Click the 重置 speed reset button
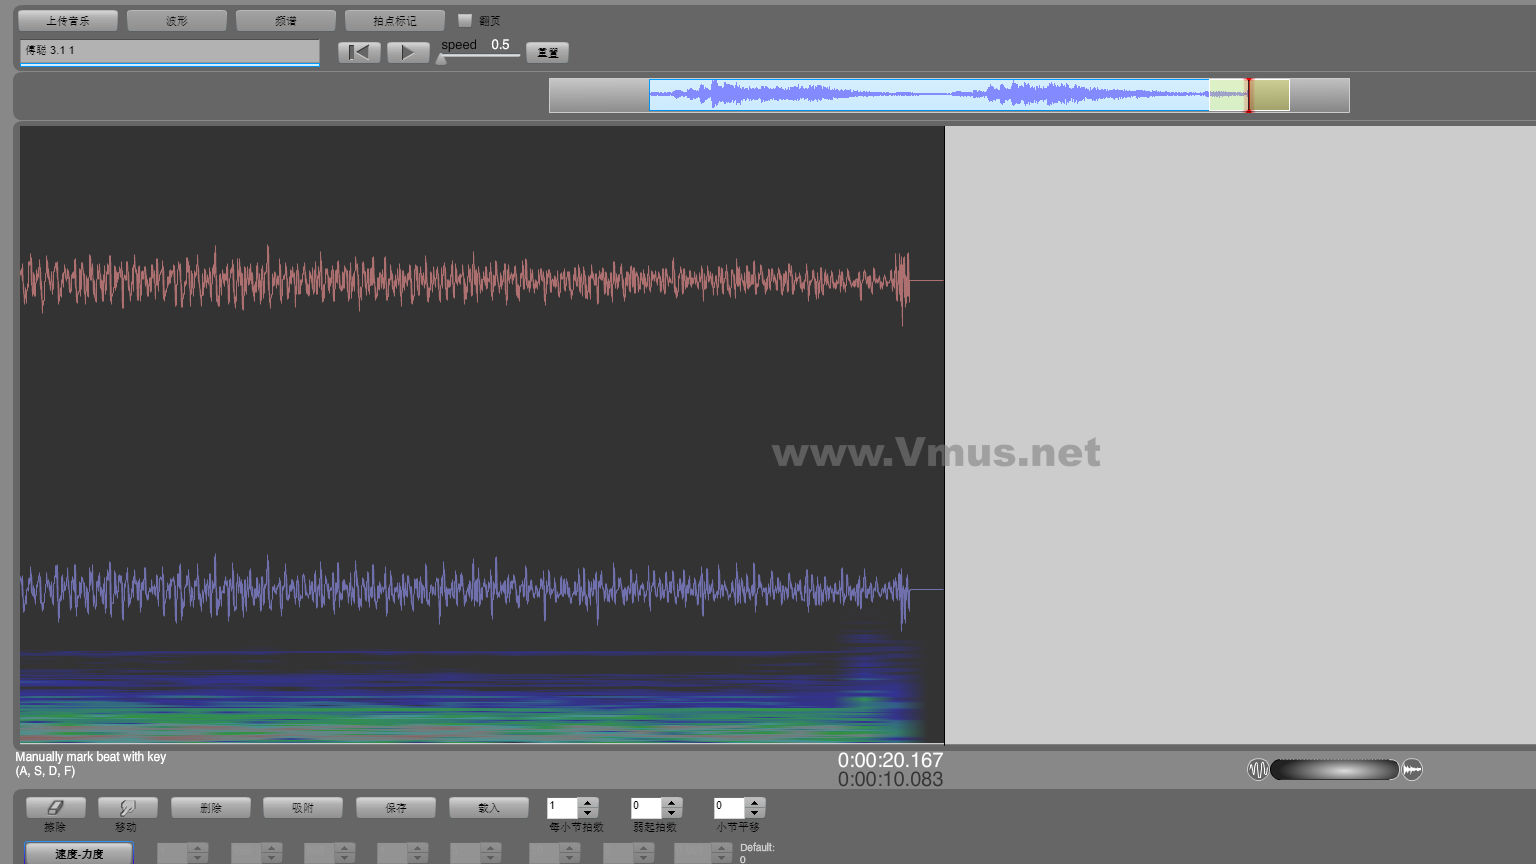 click(547, 52)
